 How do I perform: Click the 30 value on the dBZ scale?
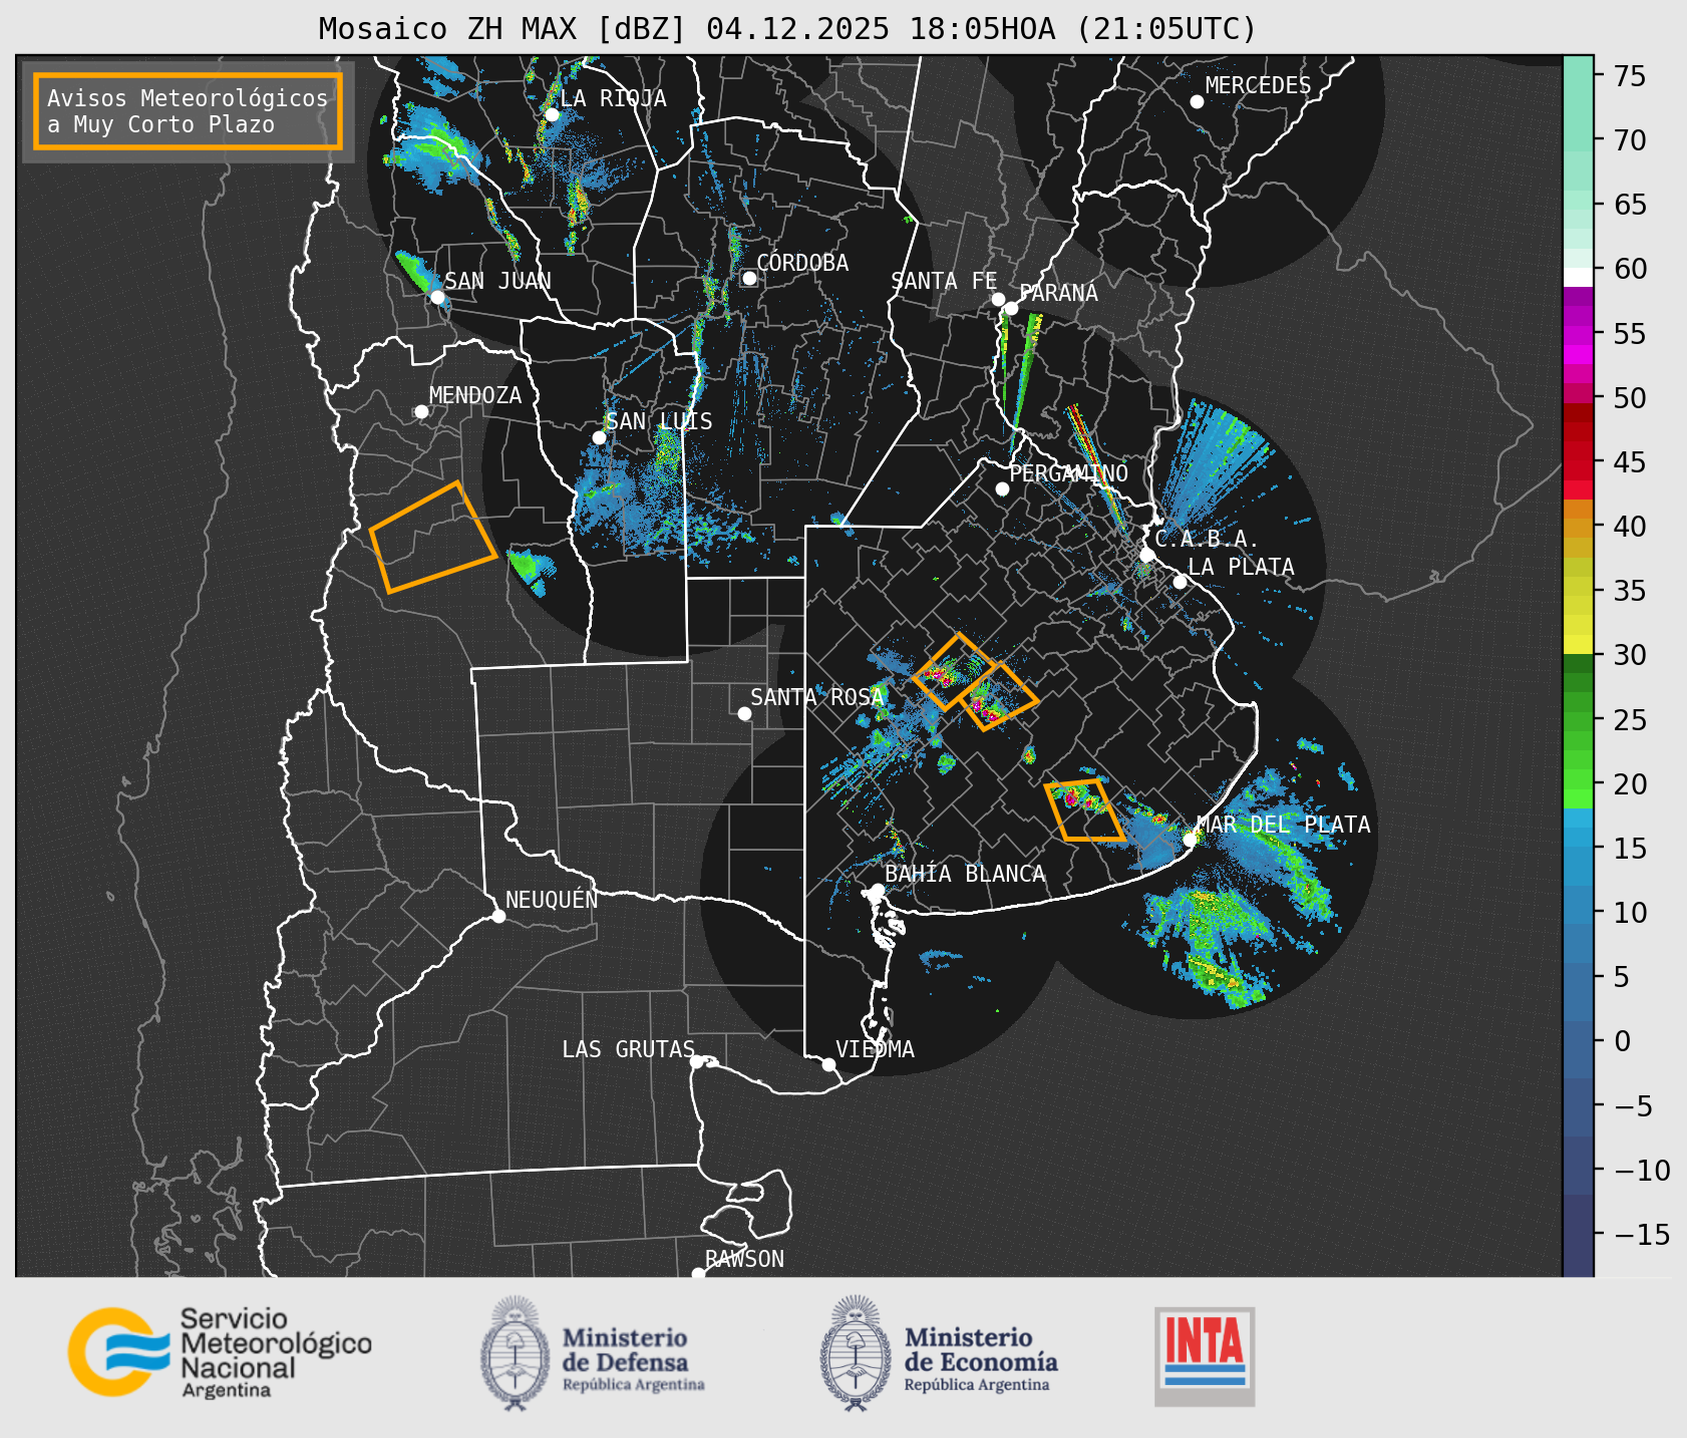click(x=1629, y=655)
